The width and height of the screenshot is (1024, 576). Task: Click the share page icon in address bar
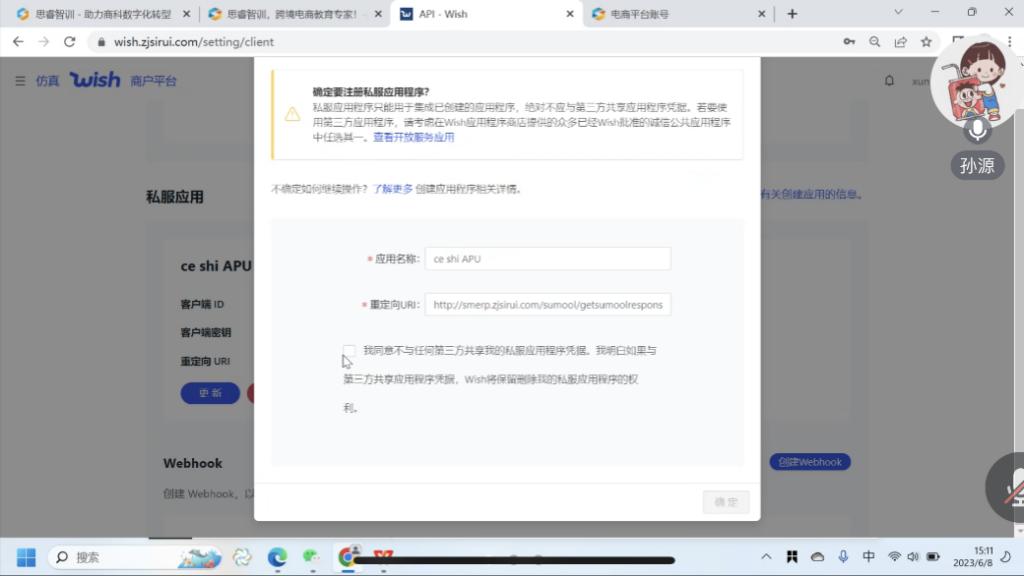[901, 42]
